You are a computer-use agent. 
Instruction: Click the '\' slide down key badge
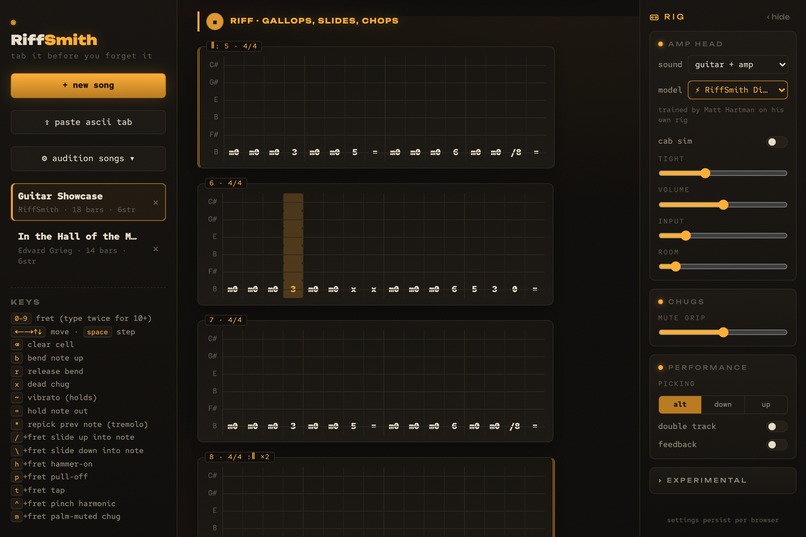[x=17, y=451]
